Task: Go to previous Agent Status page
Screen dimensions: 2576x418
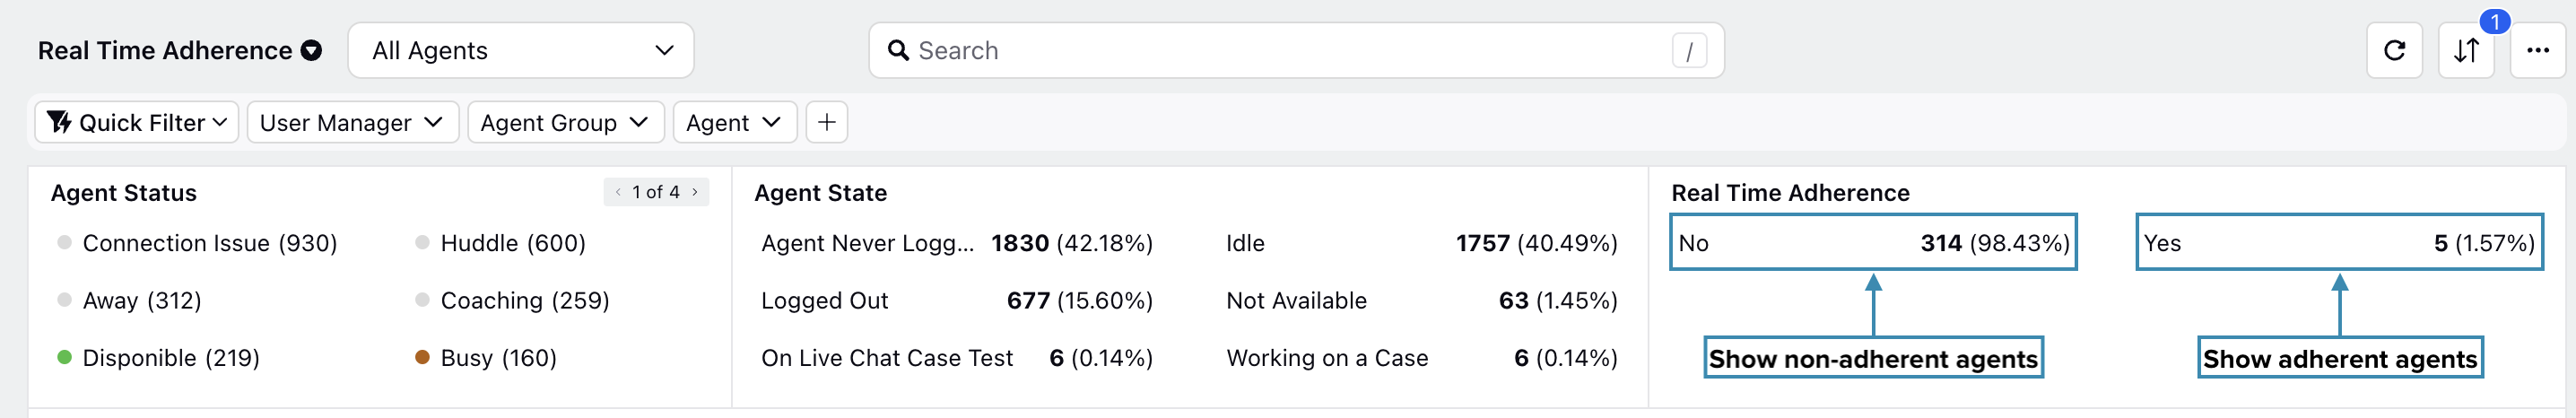Action: pos(618,192)
